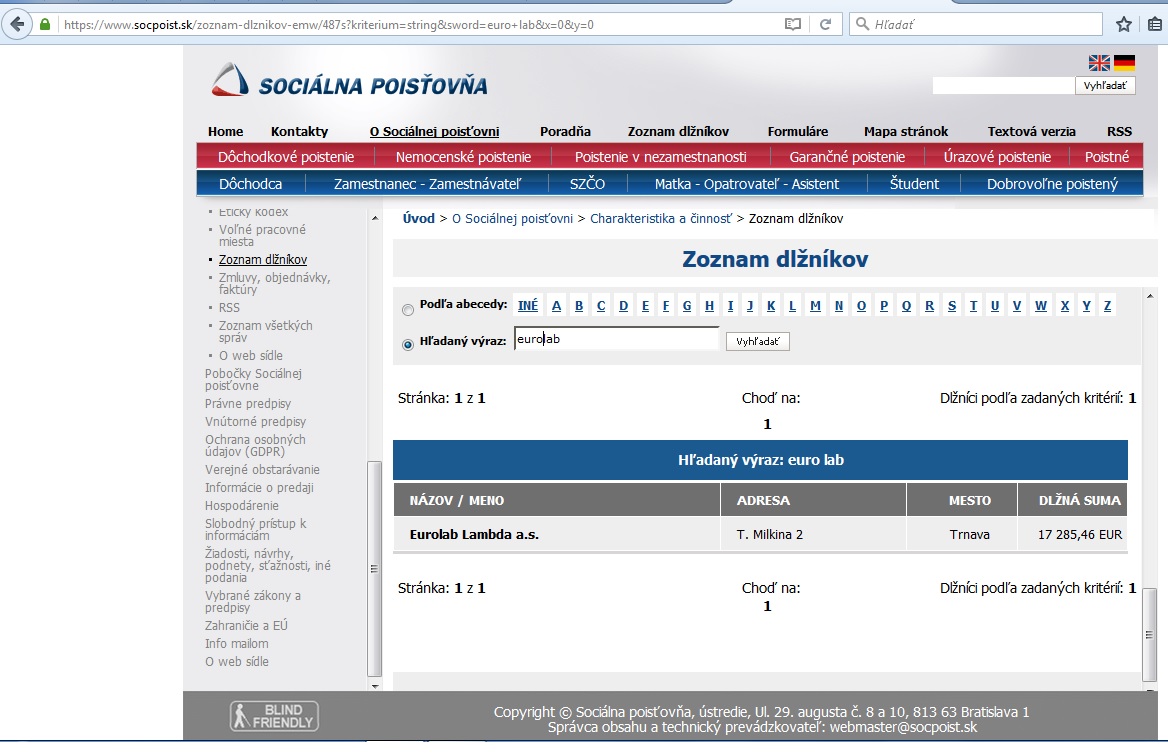Select the 'Podľa abecedy' radio button

(407, 310)
